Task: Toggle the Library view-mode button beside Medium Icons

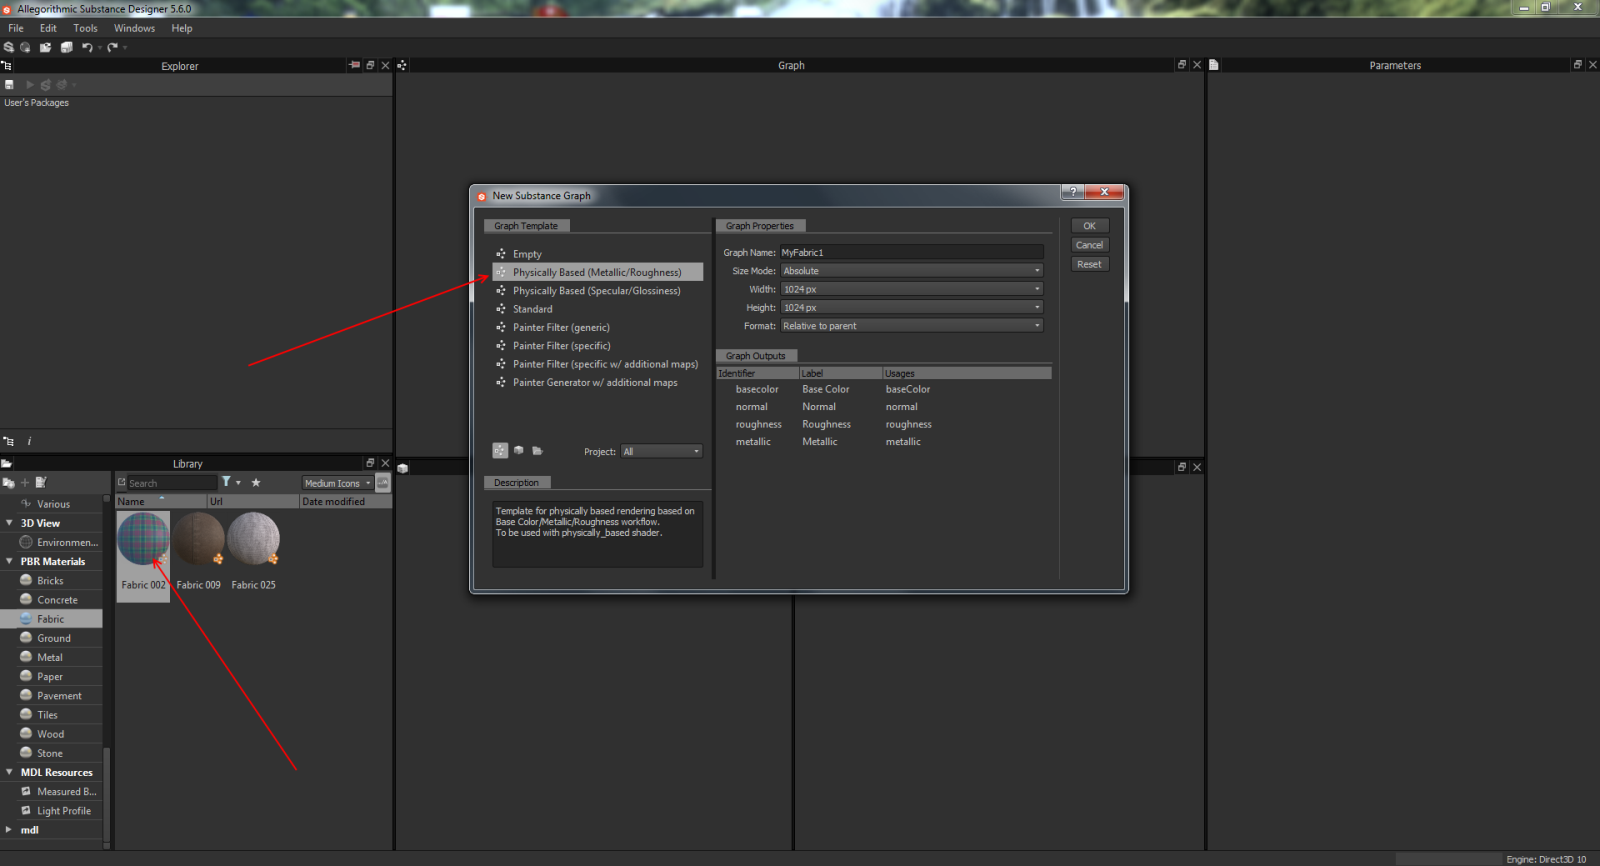Action: (382, 483)
